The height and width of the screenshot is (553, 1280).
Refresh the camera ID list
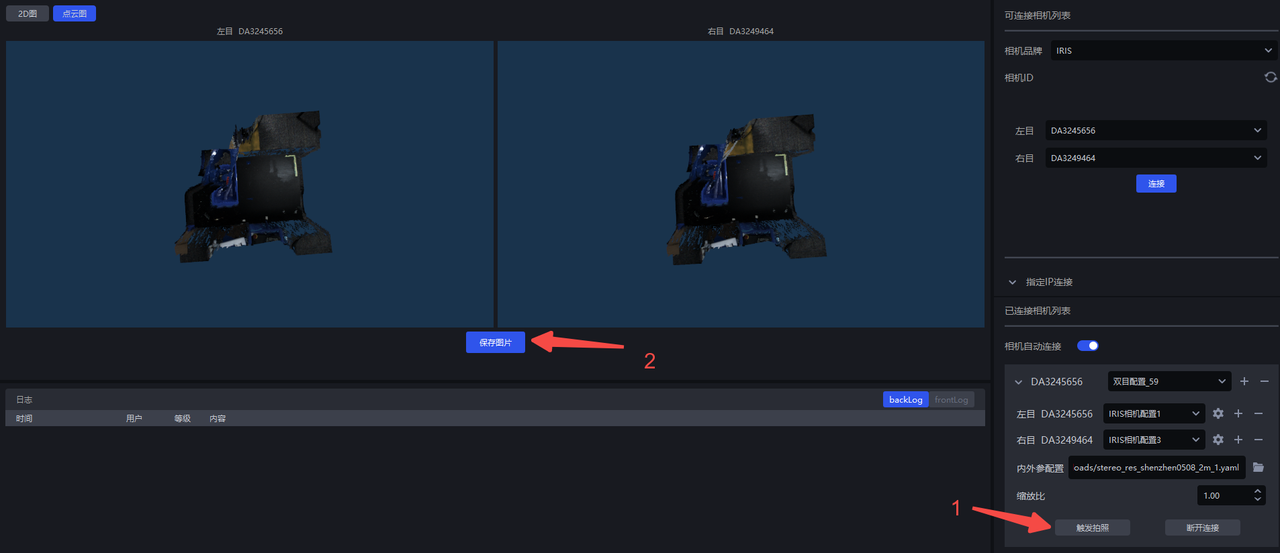(1270, 77)
